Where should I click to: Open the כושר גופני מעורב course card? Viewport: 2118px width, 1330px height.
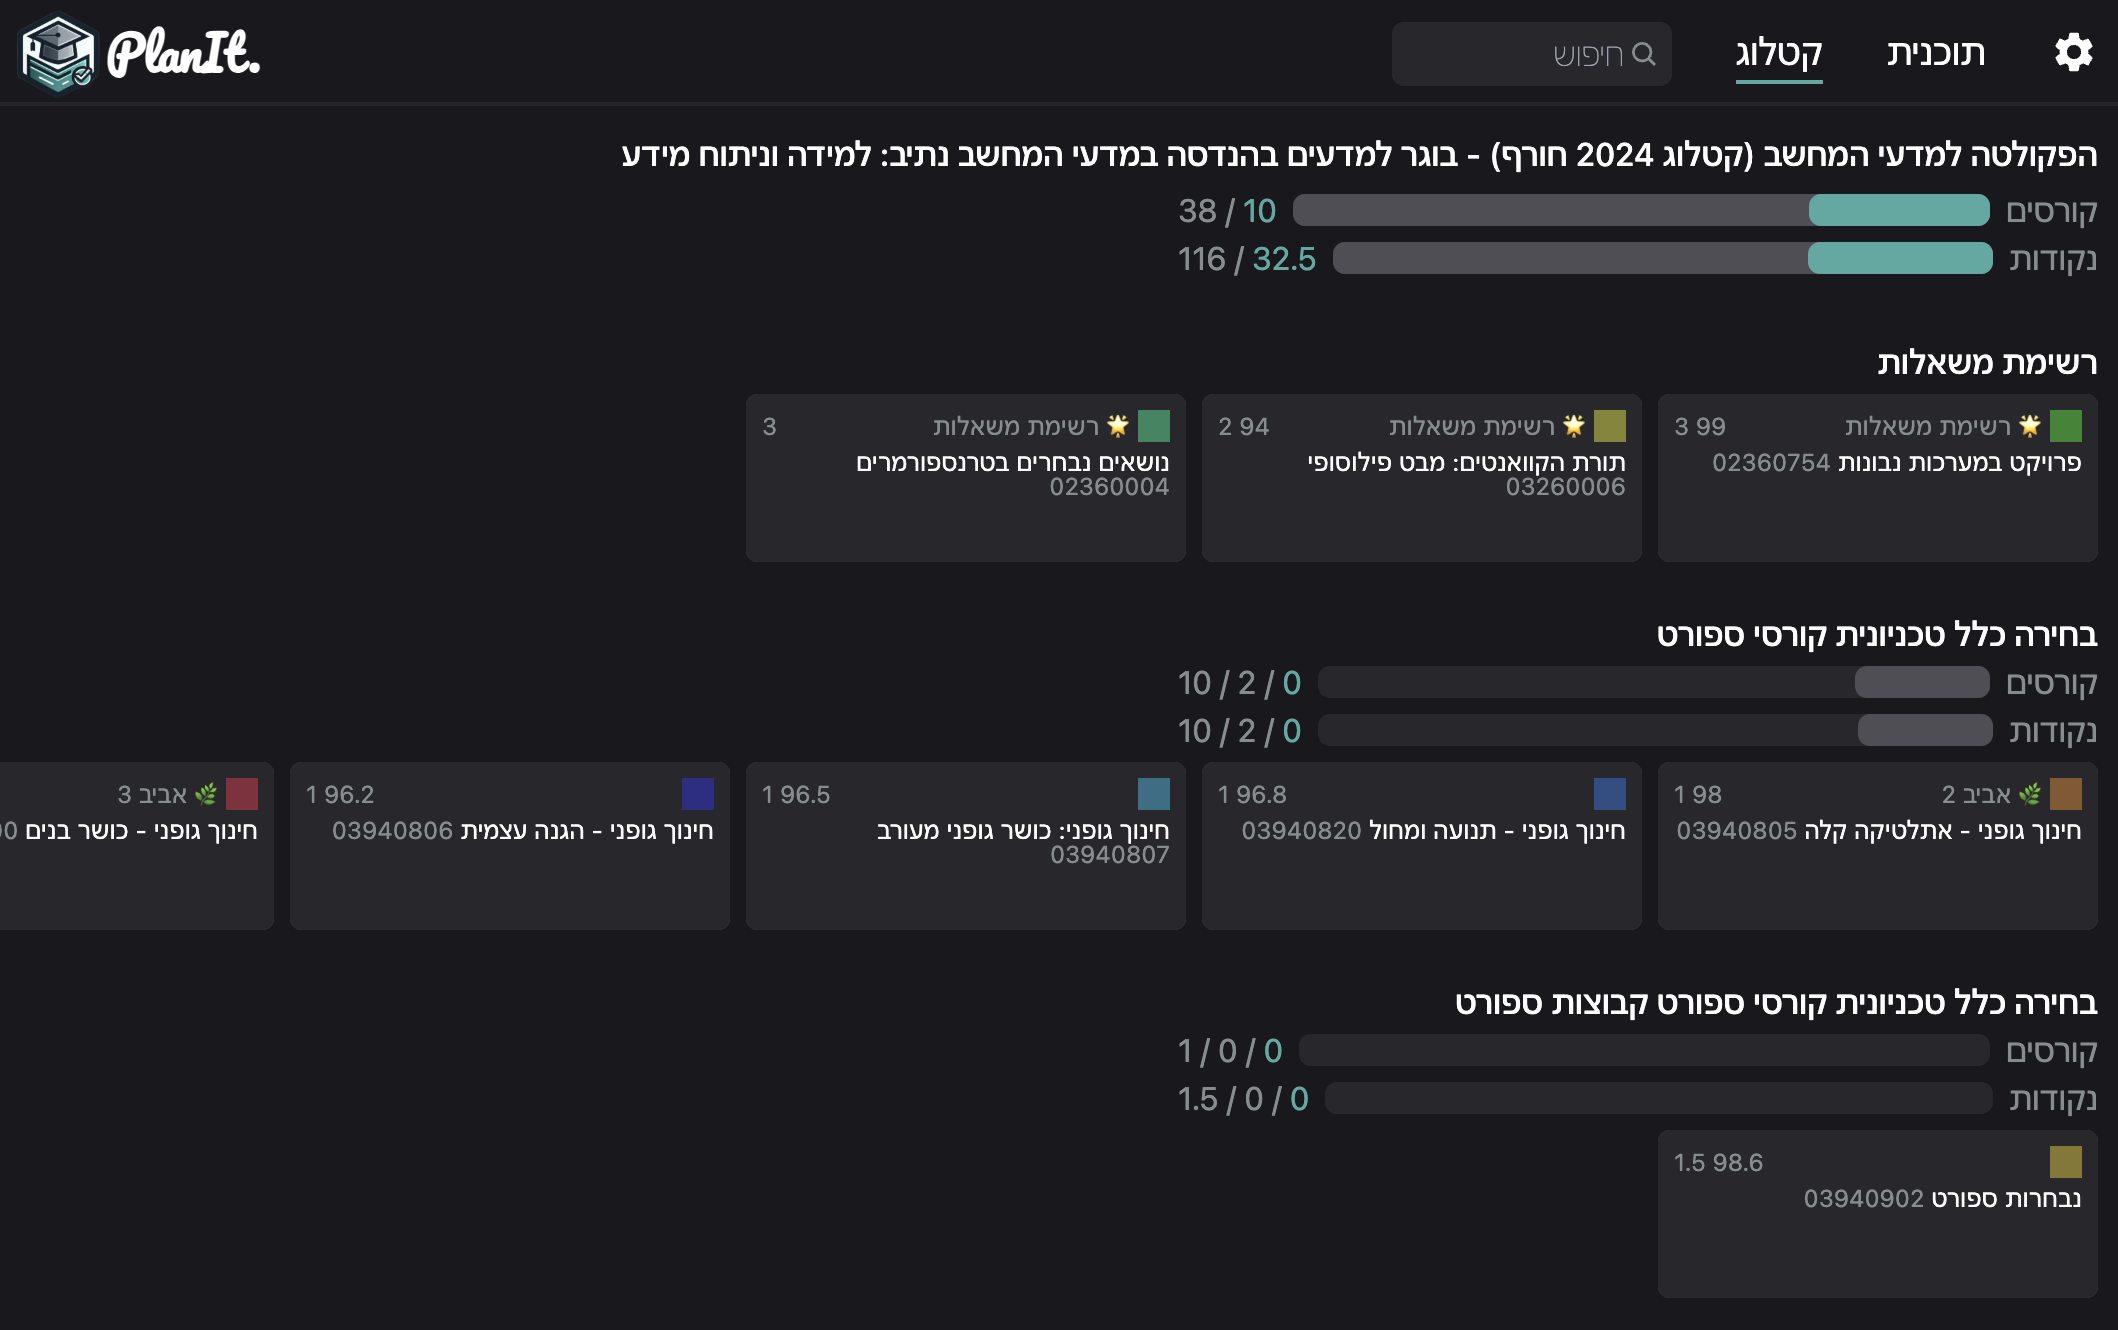point(965,846)
